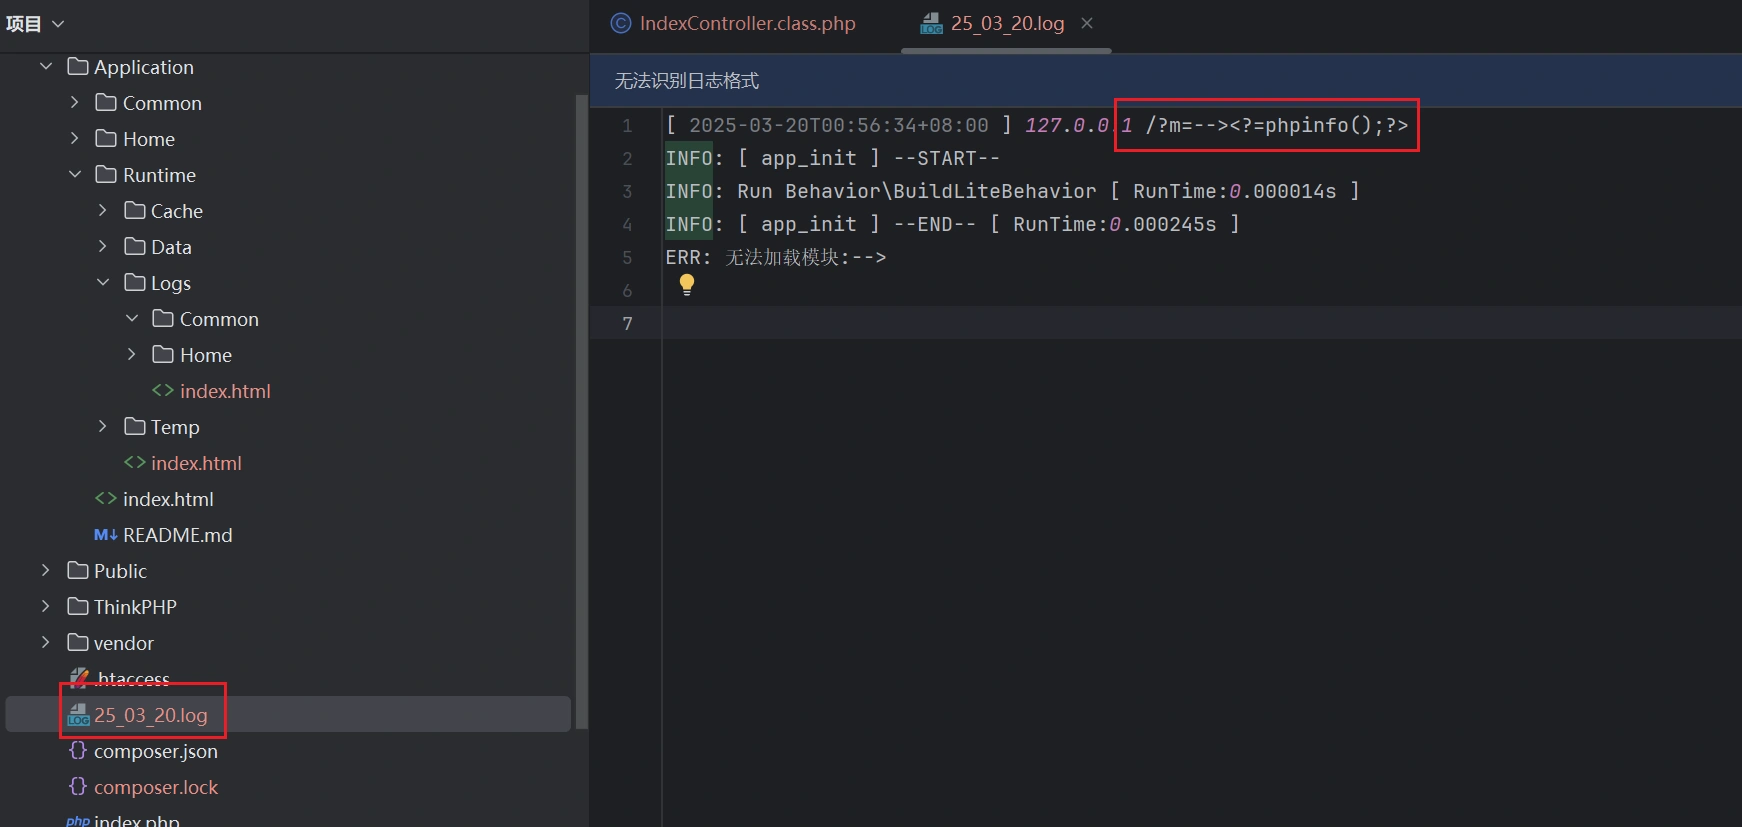Click the IndexController class icon in tab

(x=621, y=23)
